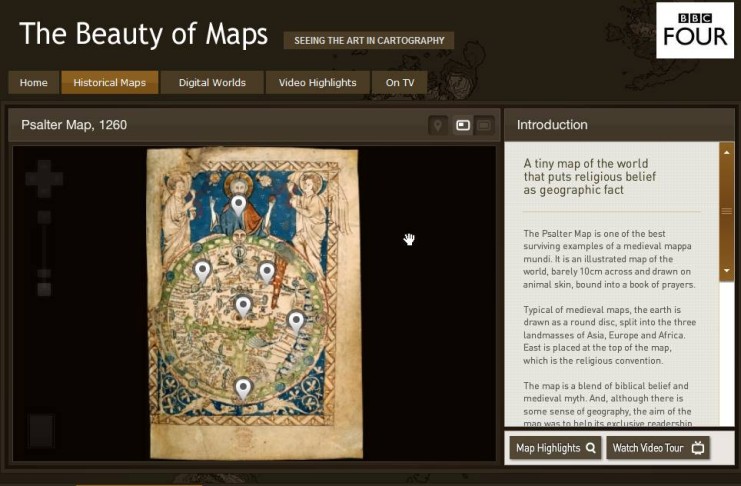
Task: Click the Seeing the Art in Cartography tagline
Action: pos(369,41)
